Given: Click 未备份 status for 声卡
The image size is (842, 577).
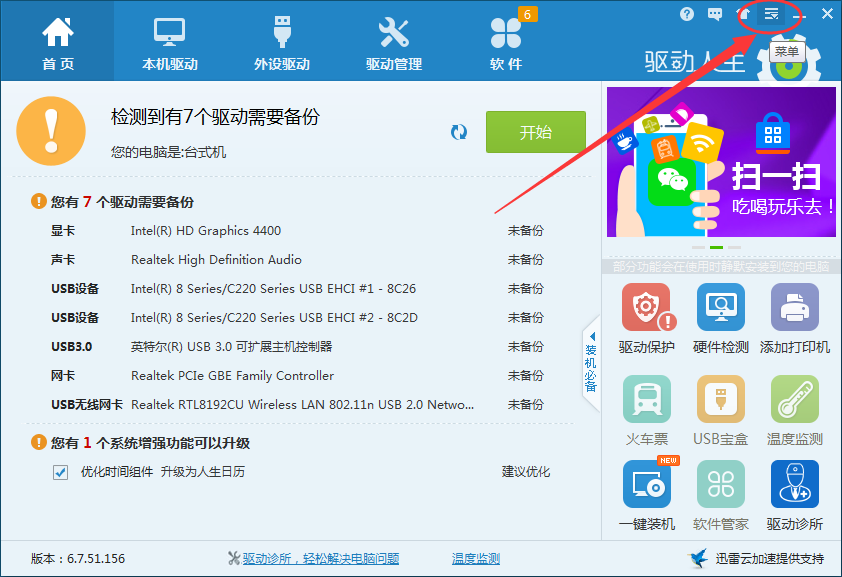Looking at the screenshot, I should [x=526, y=260].
